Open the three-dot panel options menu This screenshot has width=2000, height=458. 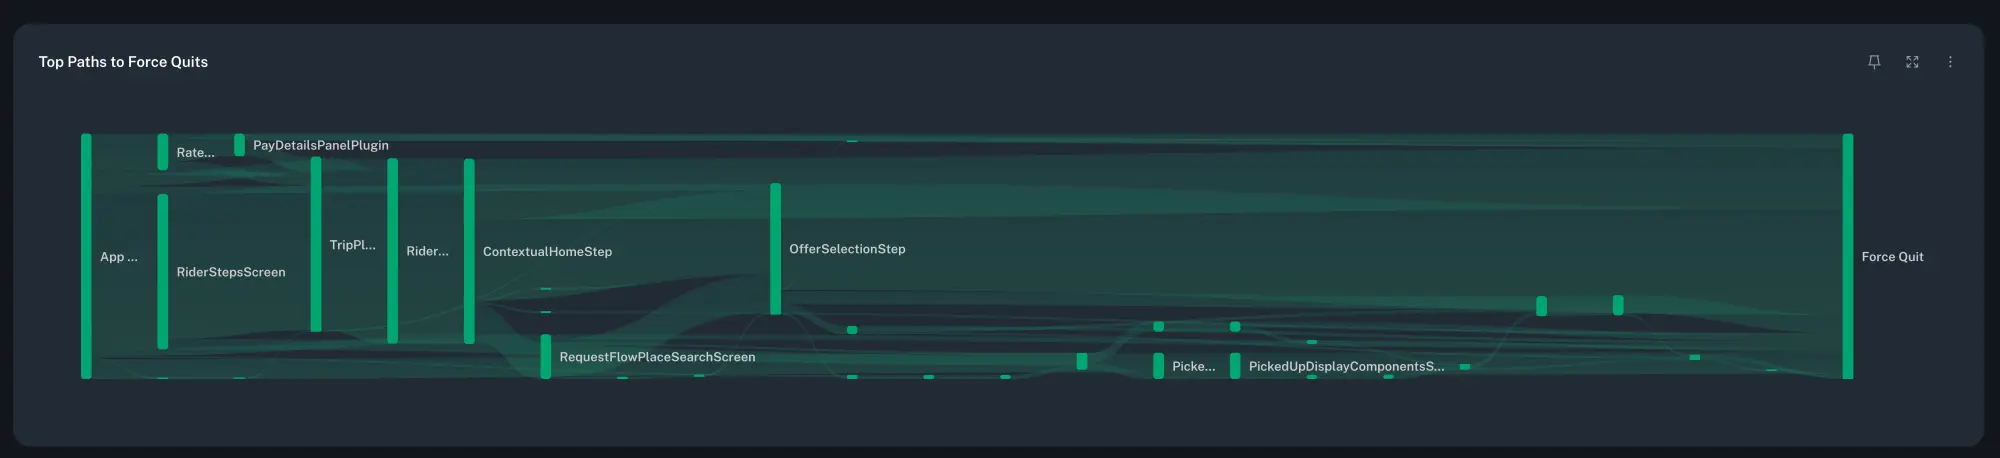point(1950,62)
